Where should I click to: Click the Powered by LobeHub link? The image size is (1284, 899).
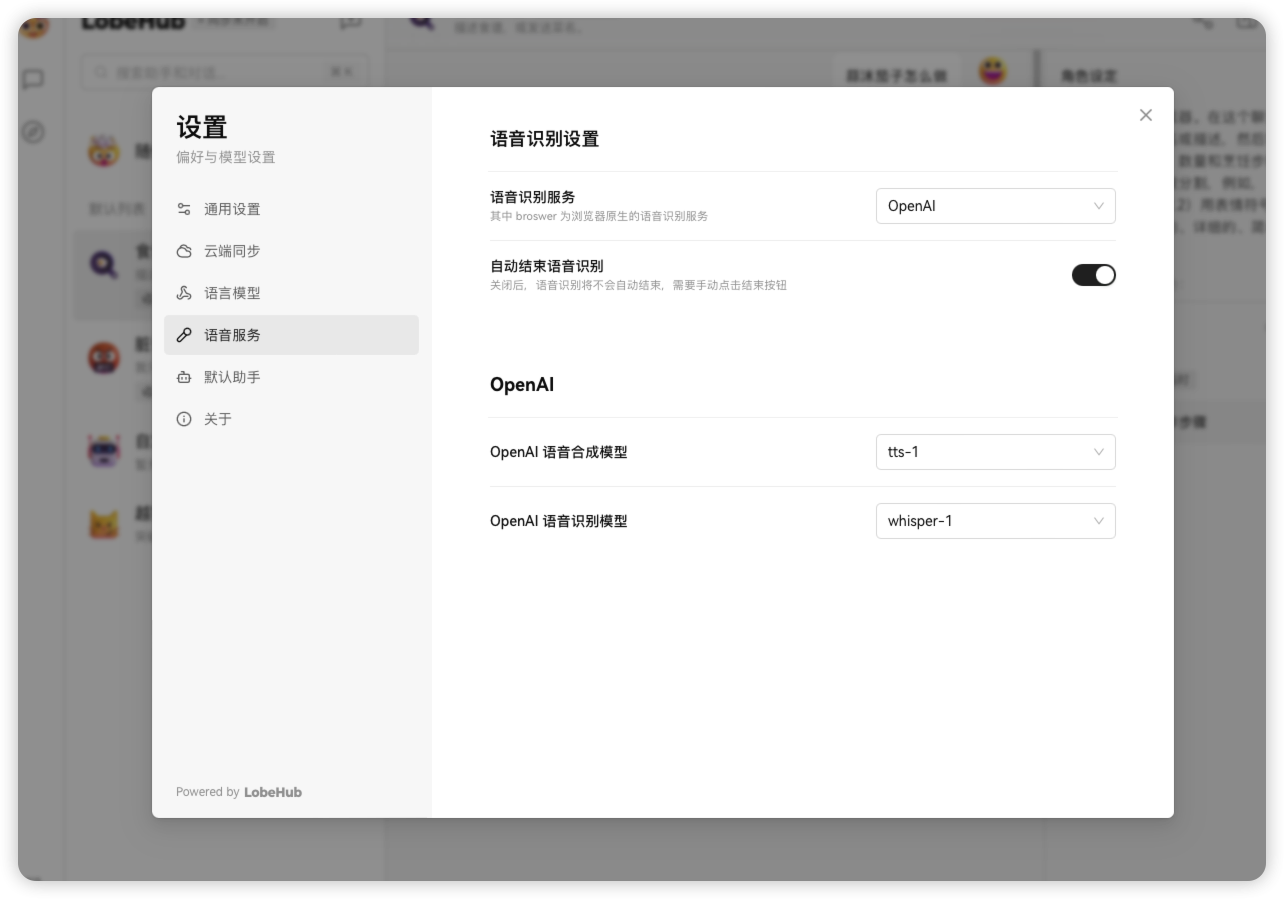tap(239, 791)
